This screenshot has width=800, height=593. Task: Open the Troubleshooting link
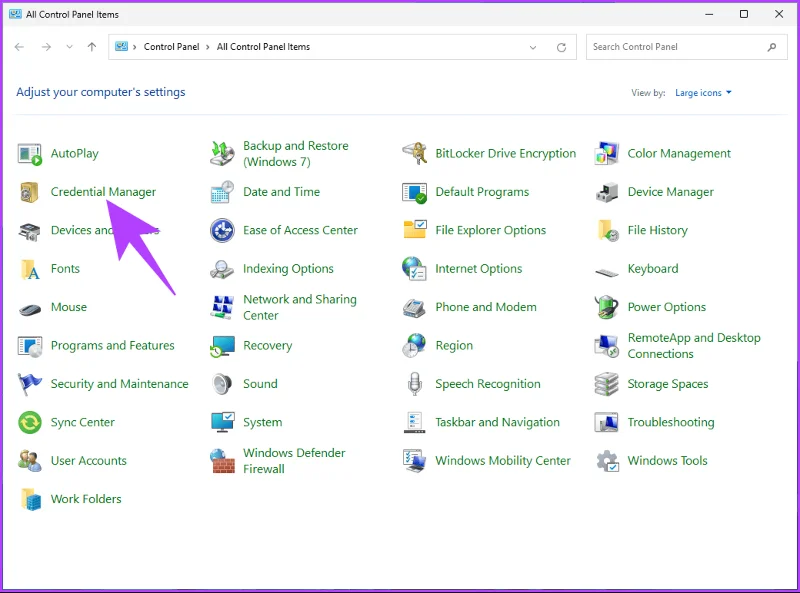pyautogui.click(x=671, y=423)
